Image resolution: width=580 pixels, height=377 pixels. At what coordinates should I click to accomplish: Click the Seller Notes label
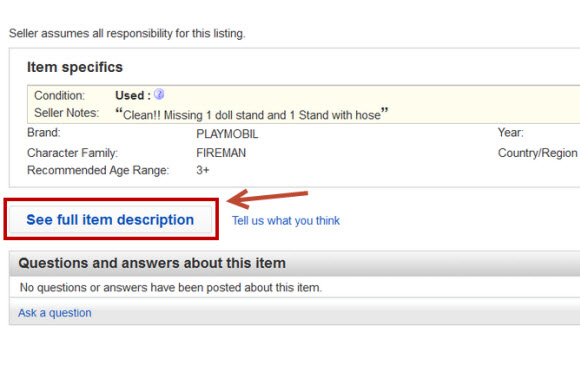(67, 113)
